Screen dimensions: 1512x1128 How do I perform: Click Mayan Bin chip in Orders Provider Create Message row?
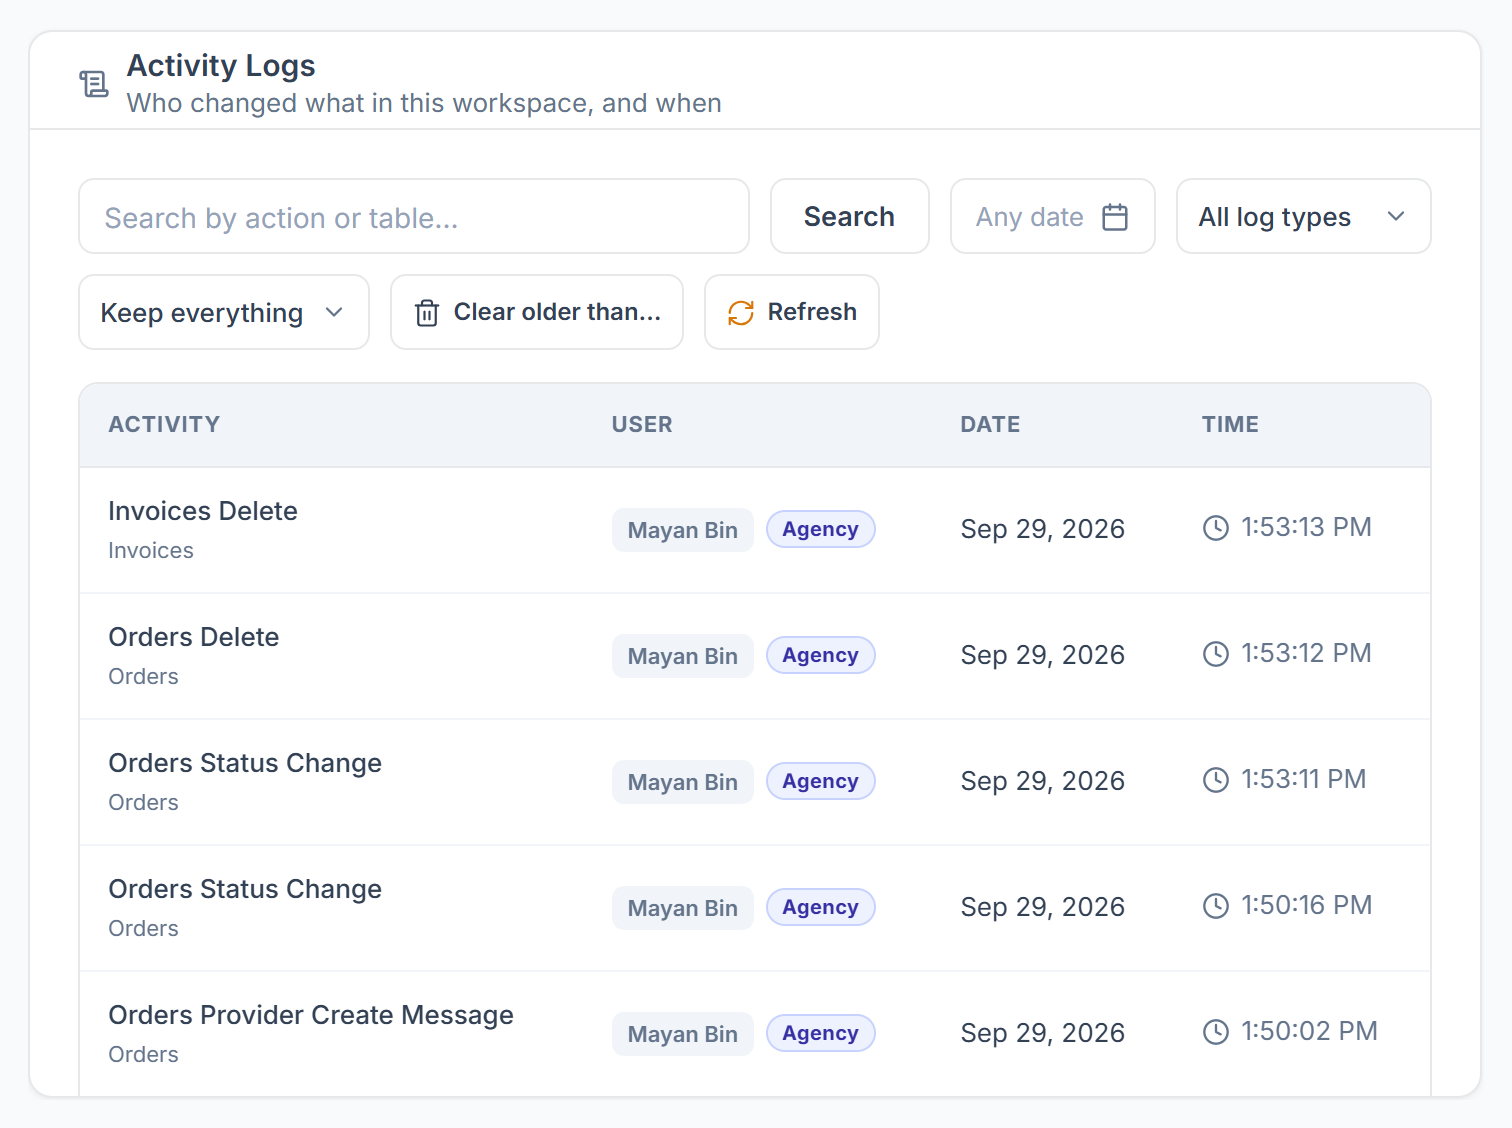[x=683, y=1034]
